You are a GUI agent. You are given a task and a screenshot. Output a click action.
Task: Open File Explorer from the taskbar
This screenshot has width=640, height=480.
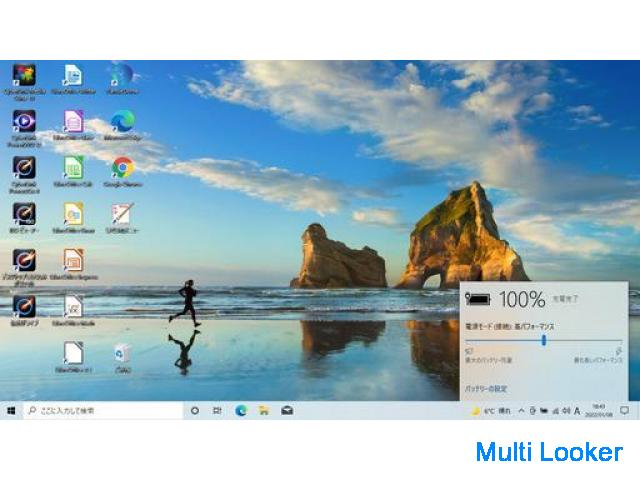[x=264, y=411]
